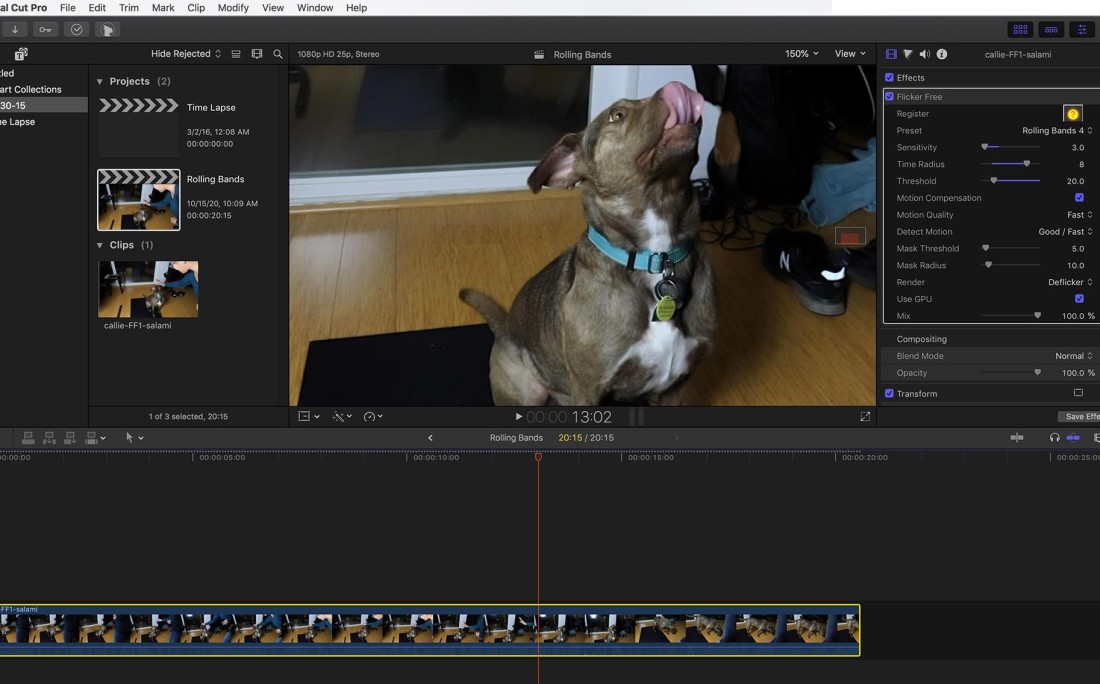Toggle the inspector sliders button in toolbar
Viewport: 1100px width, 684px height.
1081,30
